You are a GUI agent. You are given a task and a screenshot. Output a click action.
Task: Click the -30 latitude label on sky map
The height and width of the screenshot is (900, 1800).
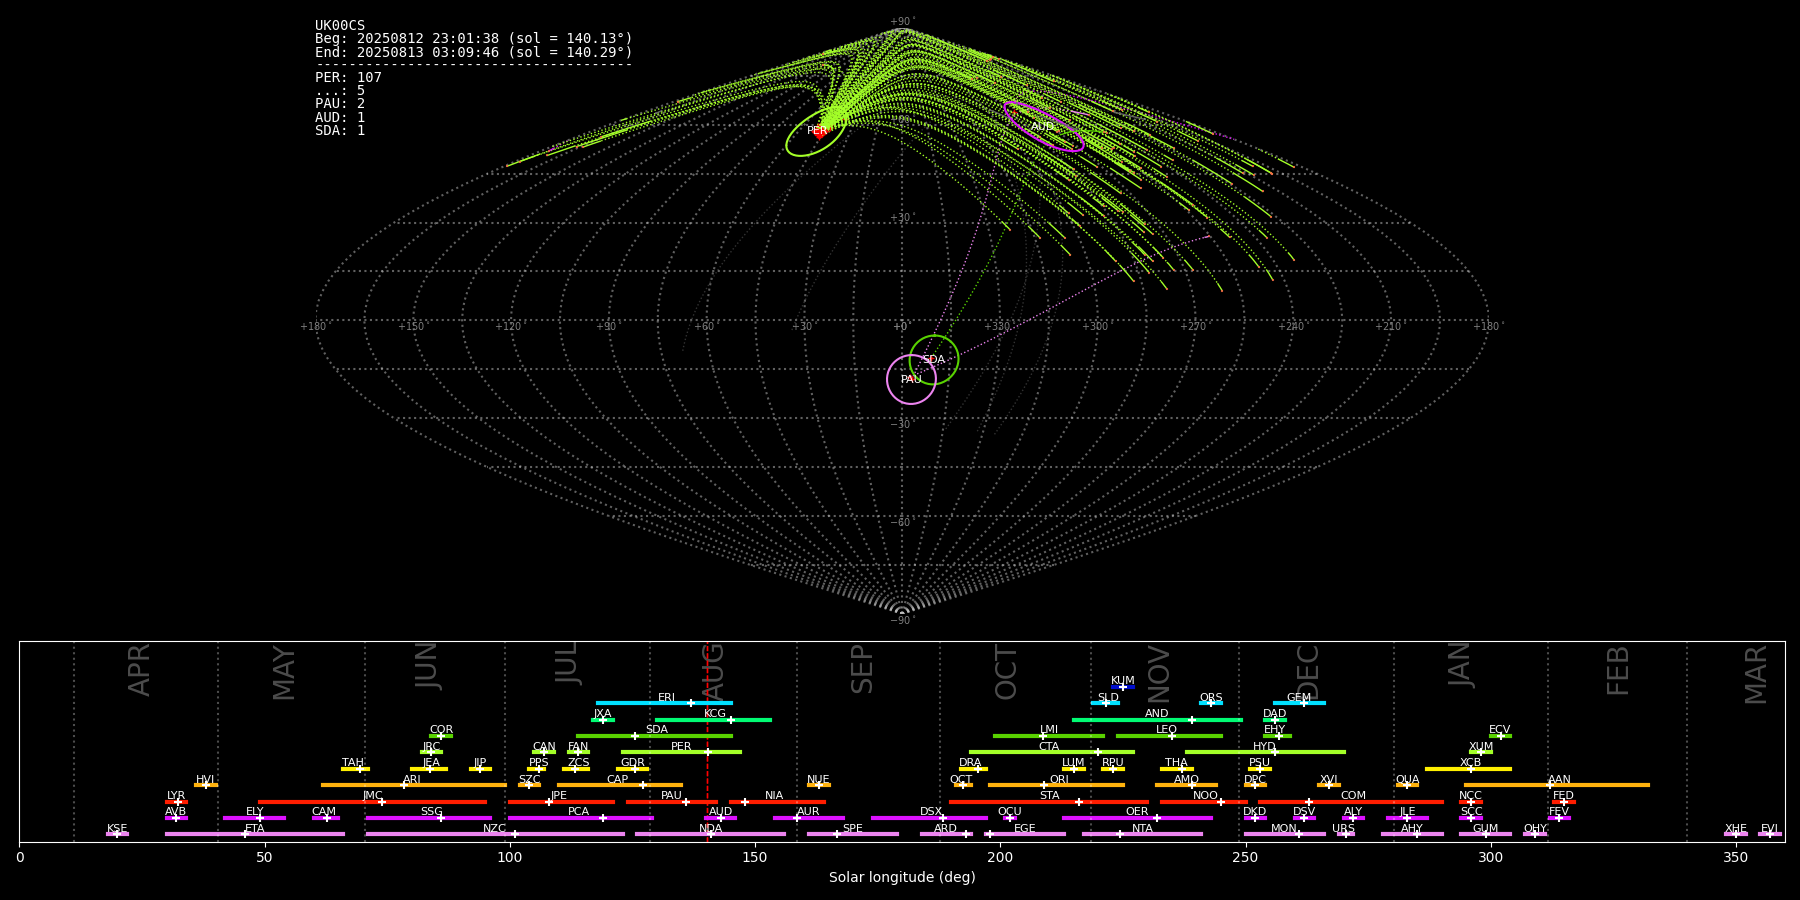click(901, 424)
